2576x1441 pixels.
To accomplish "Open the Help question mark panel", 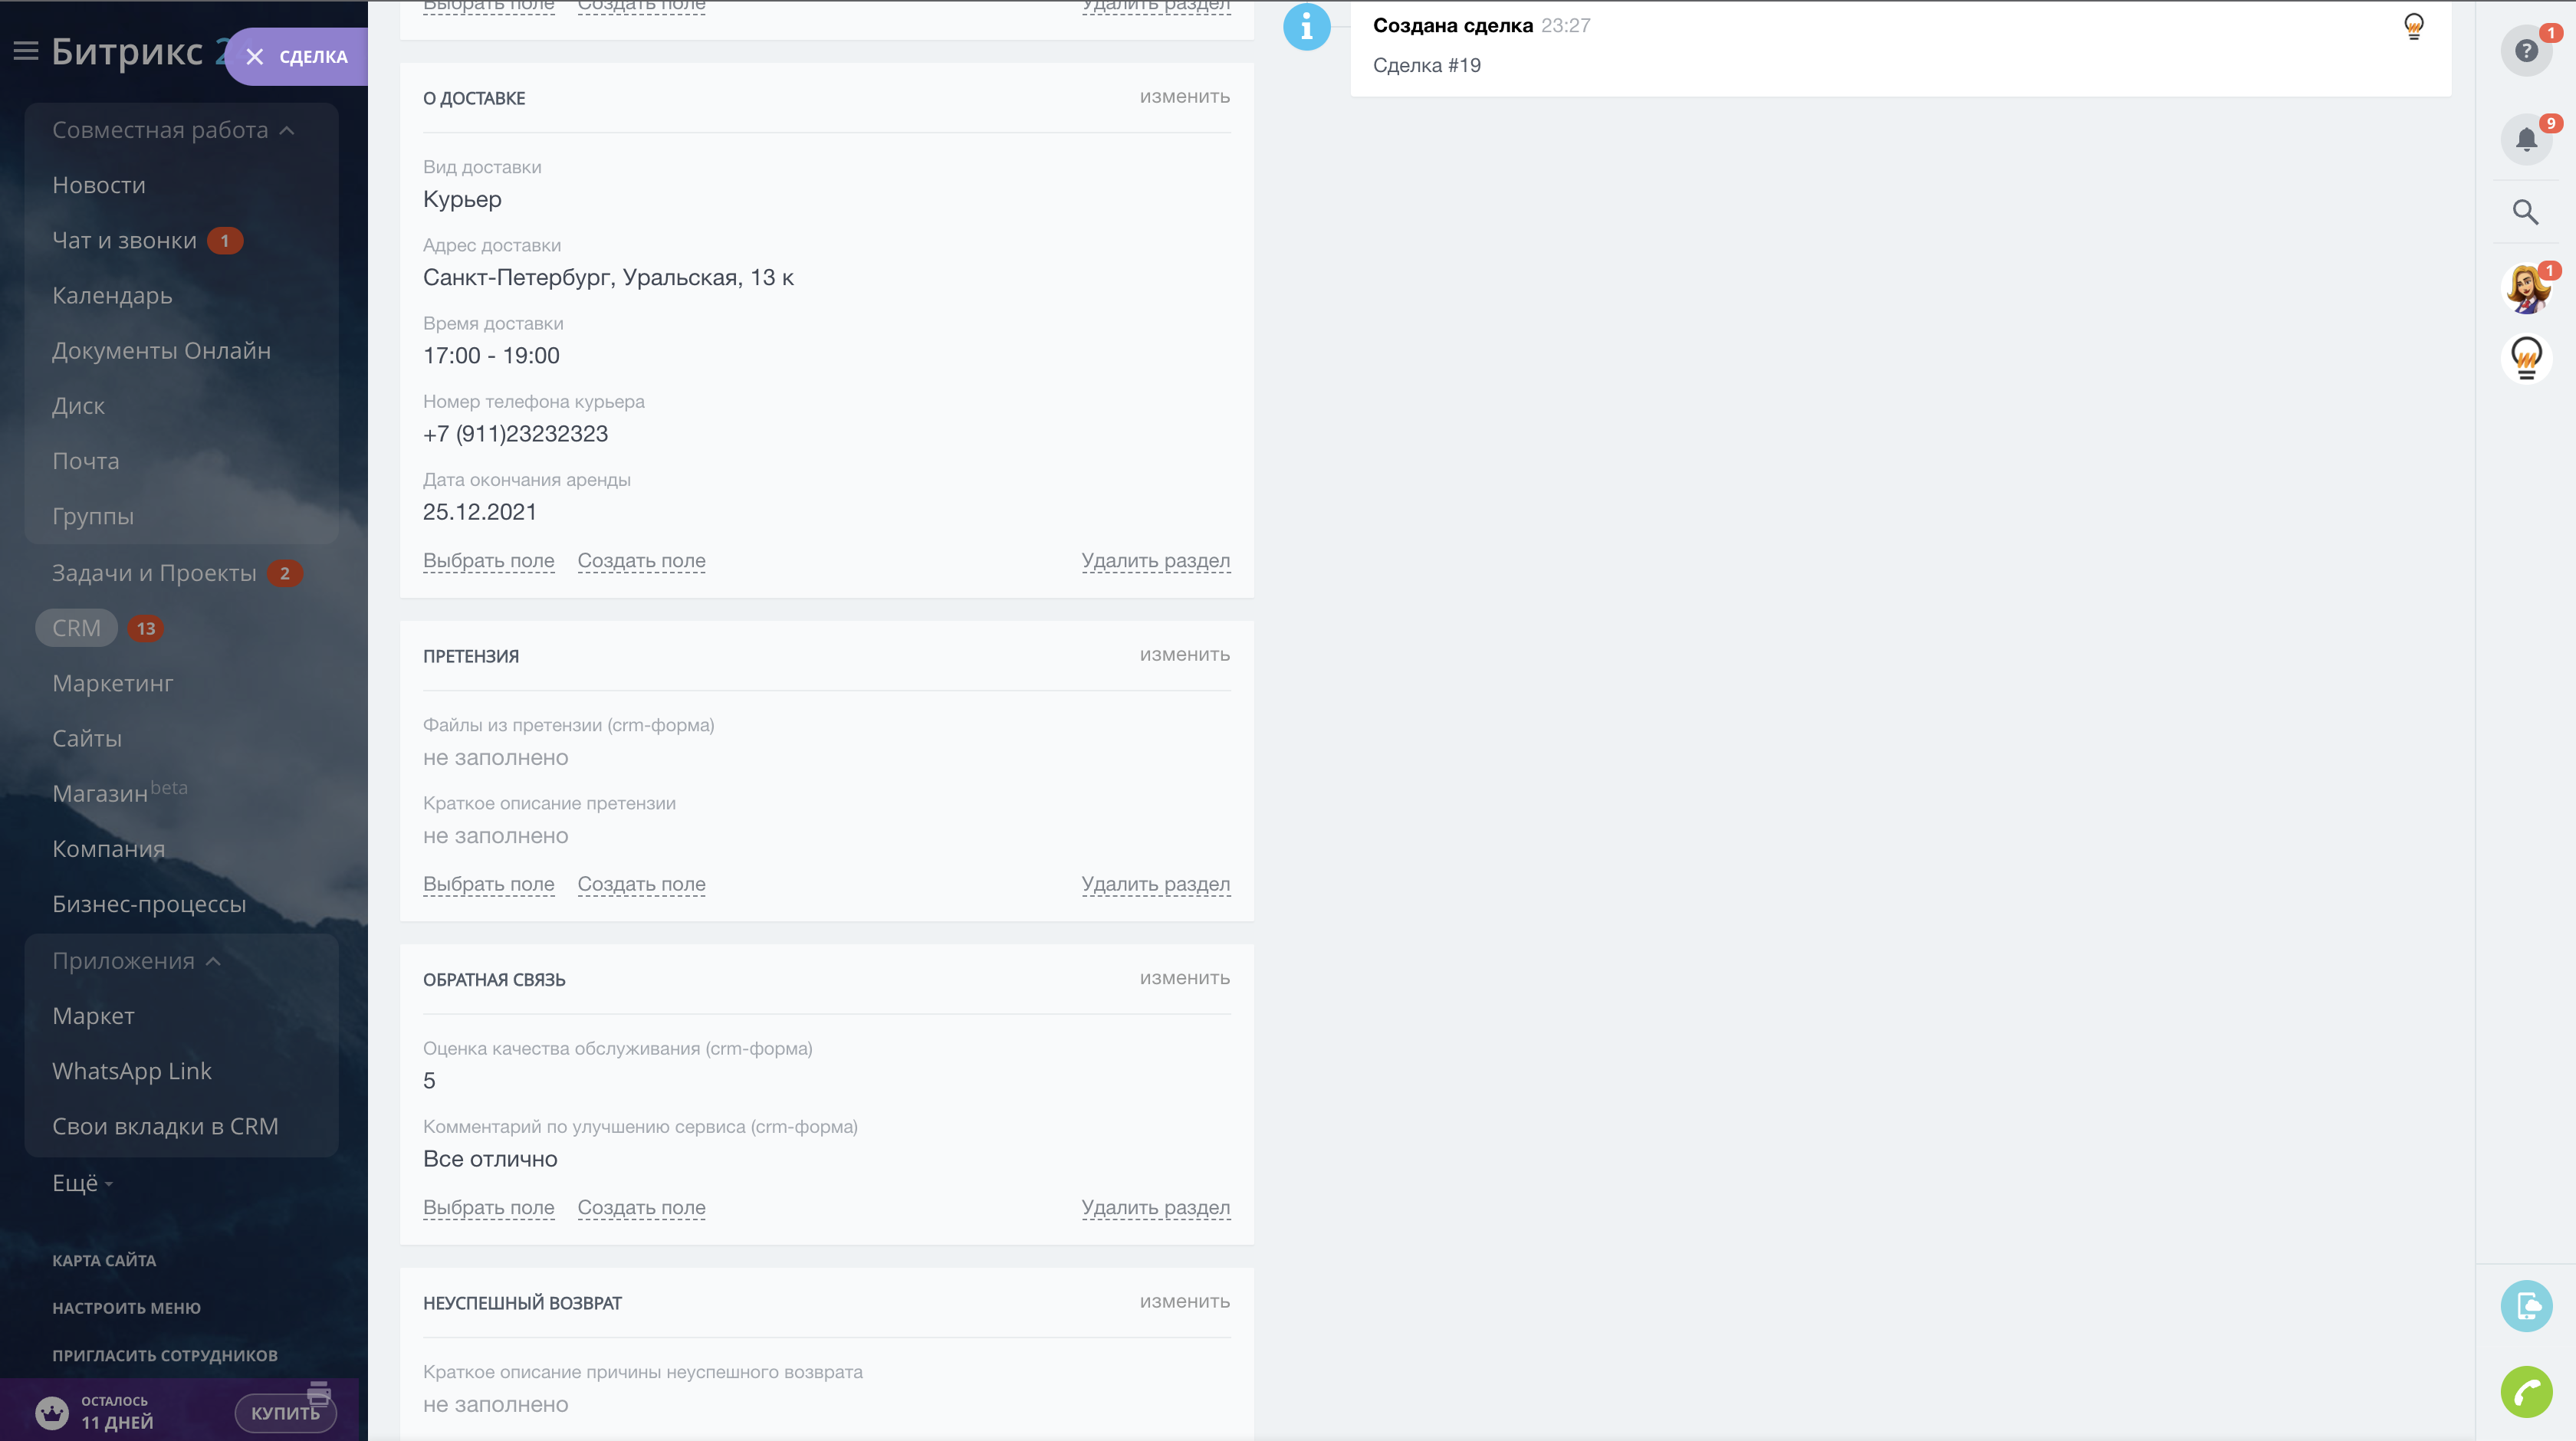I will pyautogui.click(x=2527, y=49).
